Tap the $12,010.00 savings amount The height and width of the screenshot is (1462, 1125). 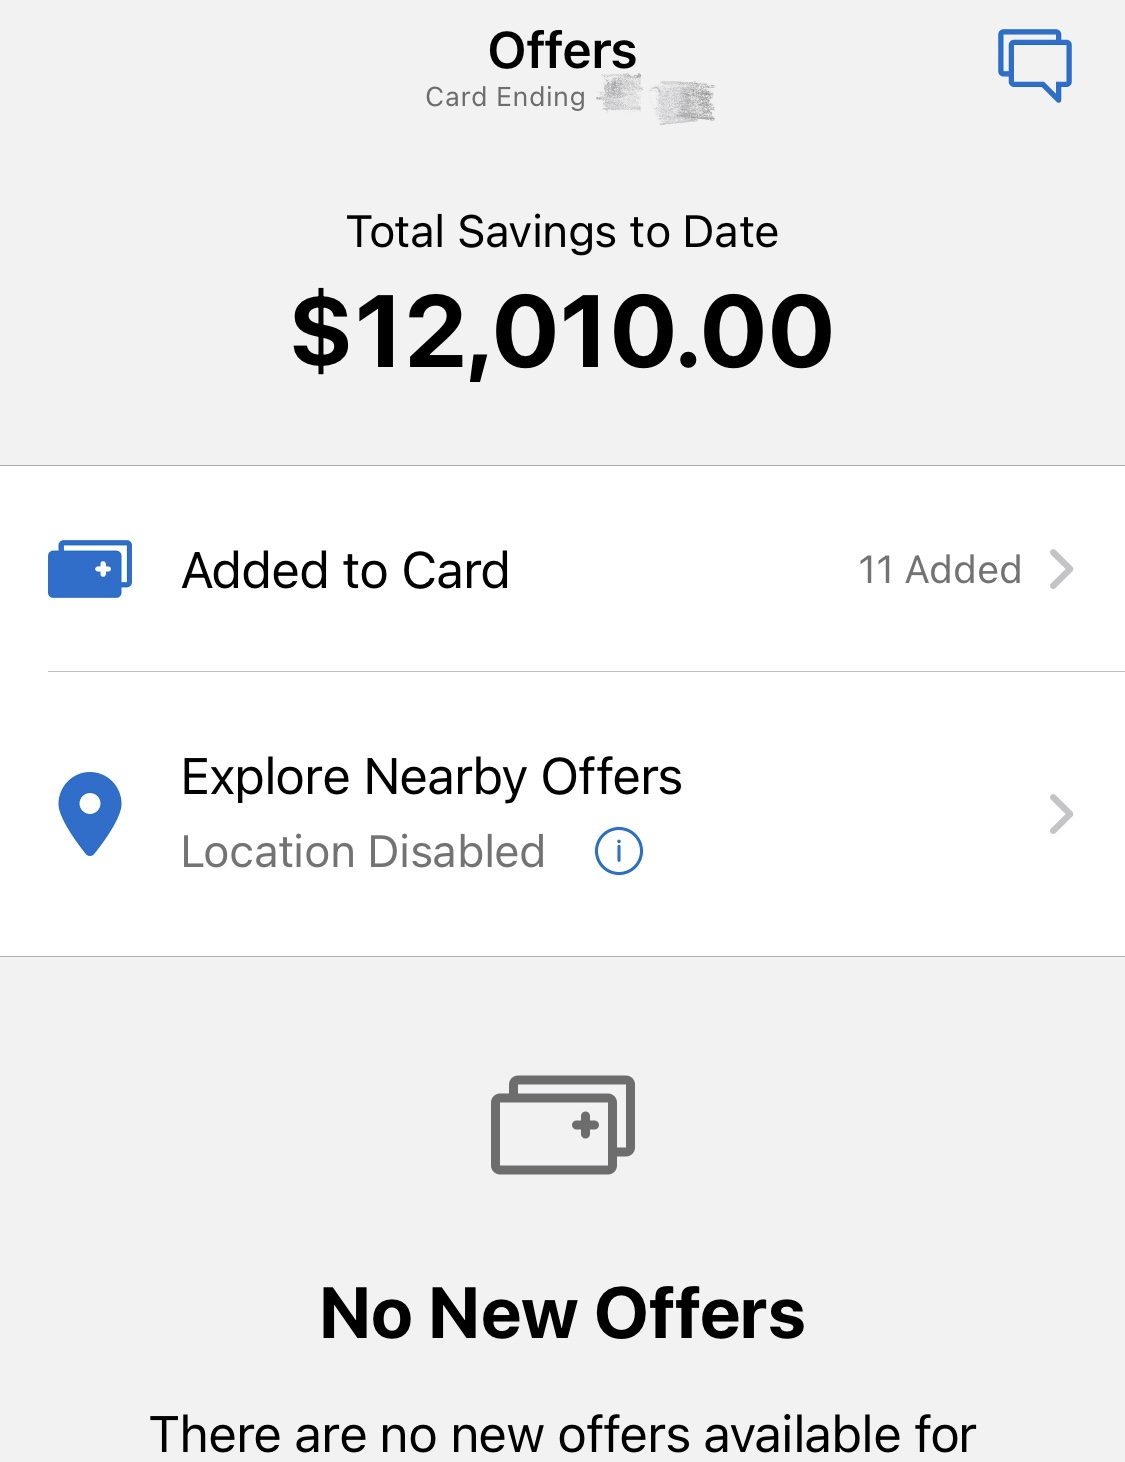tap(562, 331)
